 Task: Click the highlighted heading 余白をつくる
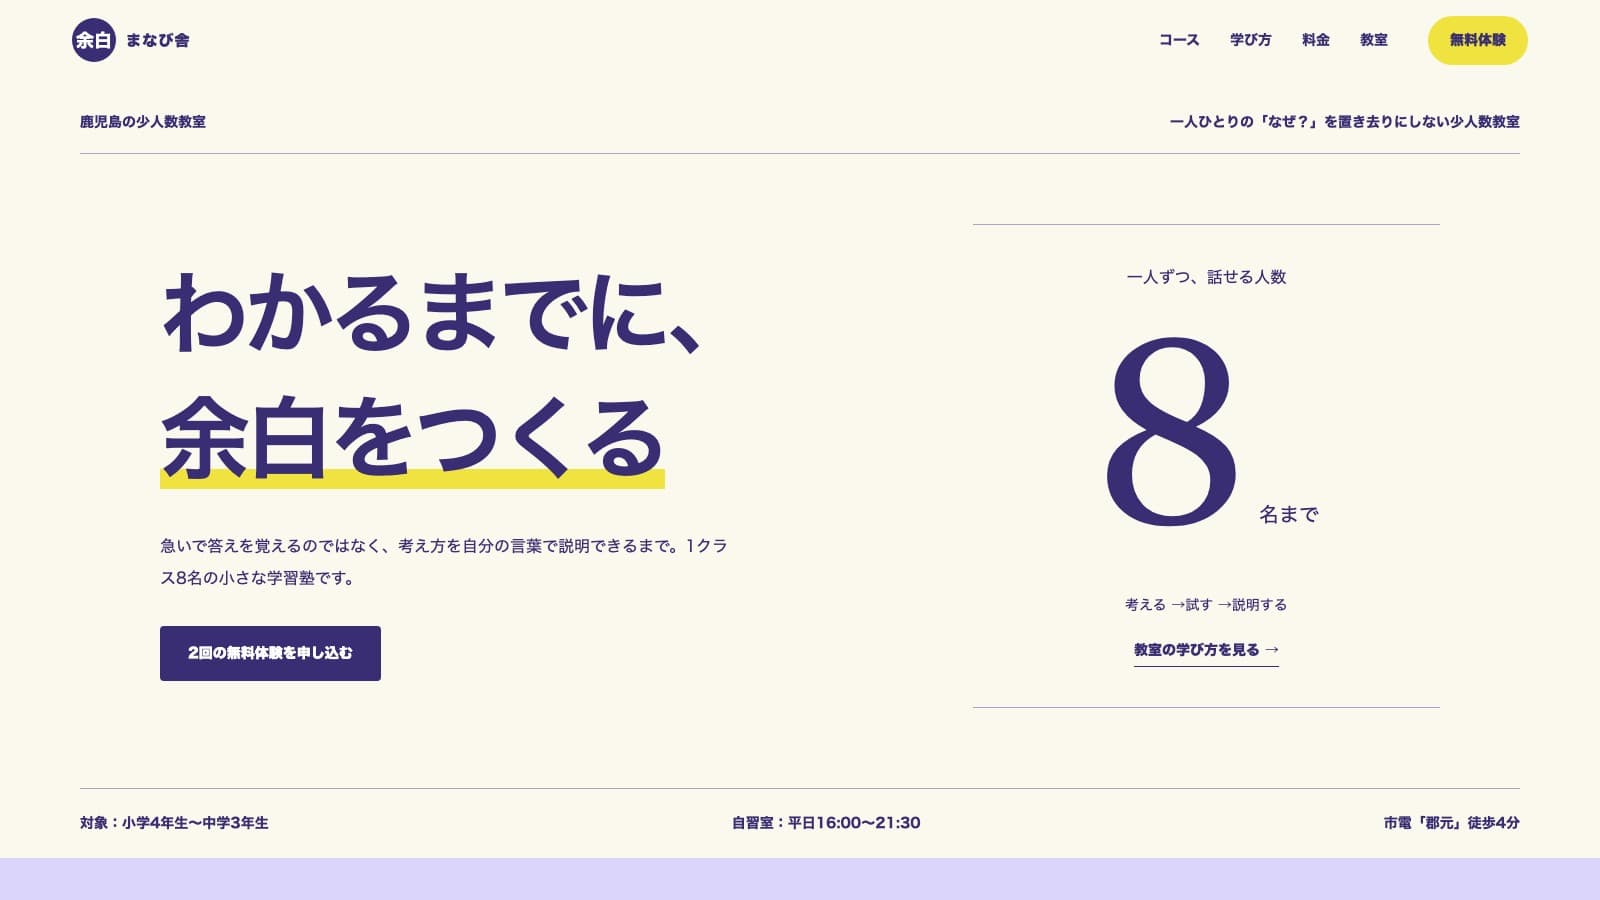tap(413, 438)
